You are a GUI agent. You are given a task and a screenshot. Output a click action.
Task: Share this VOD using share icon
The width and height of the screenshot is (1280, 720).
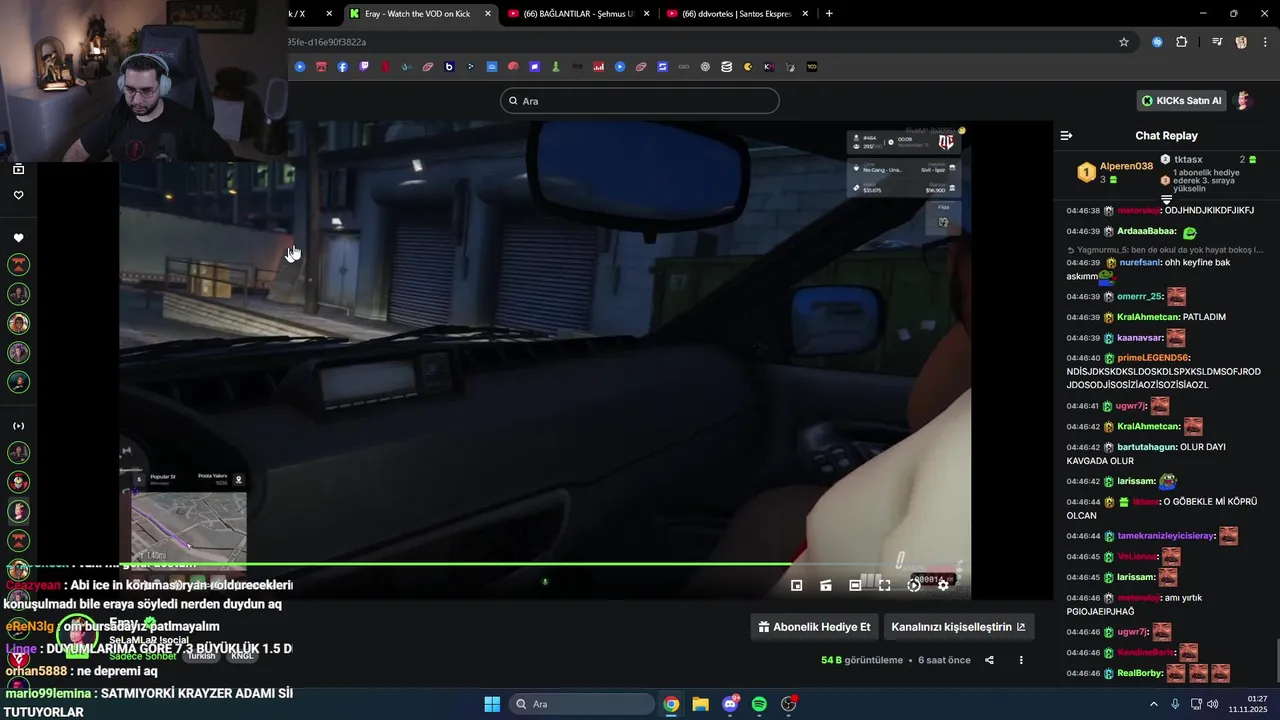tap(989, 660)
